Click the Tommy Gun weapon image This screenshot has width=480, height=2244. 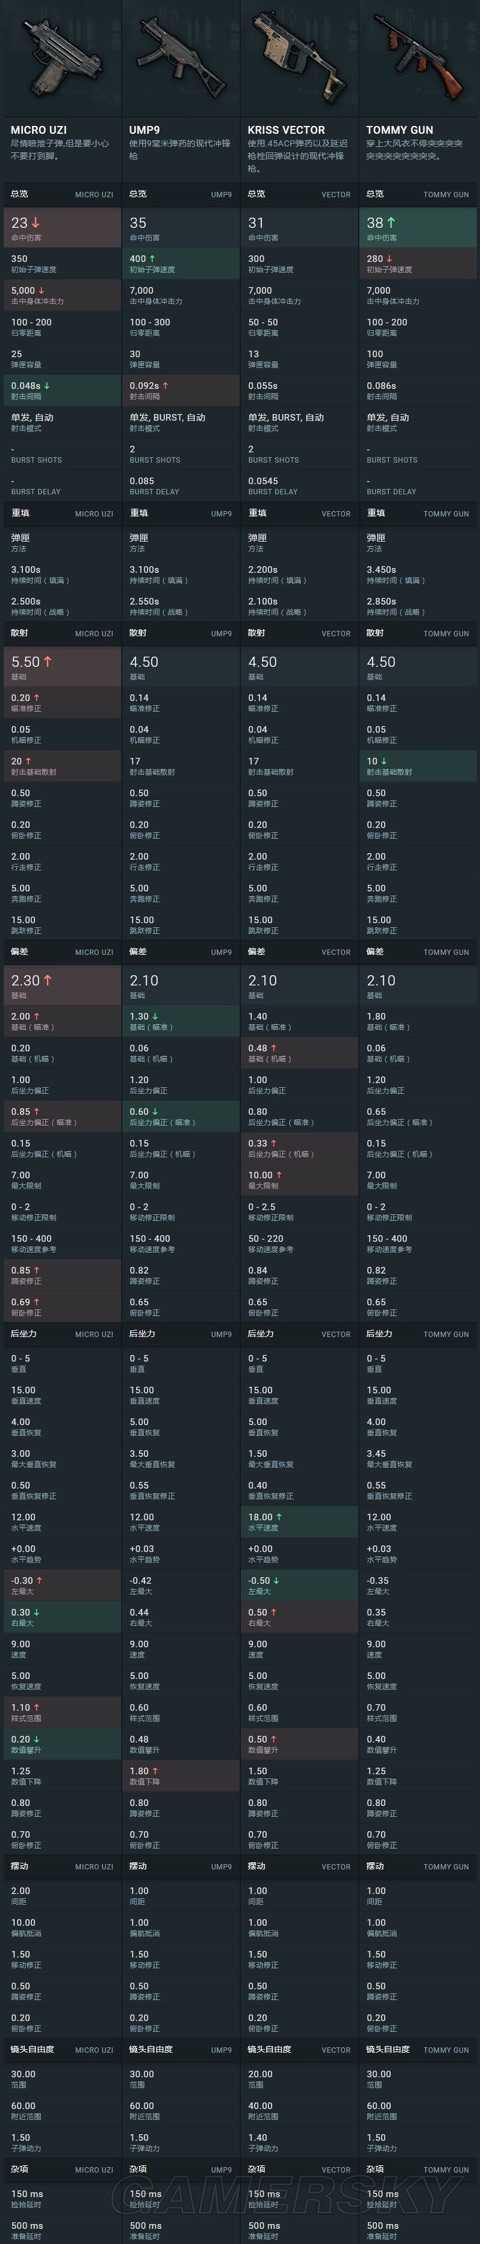point(418,59)
